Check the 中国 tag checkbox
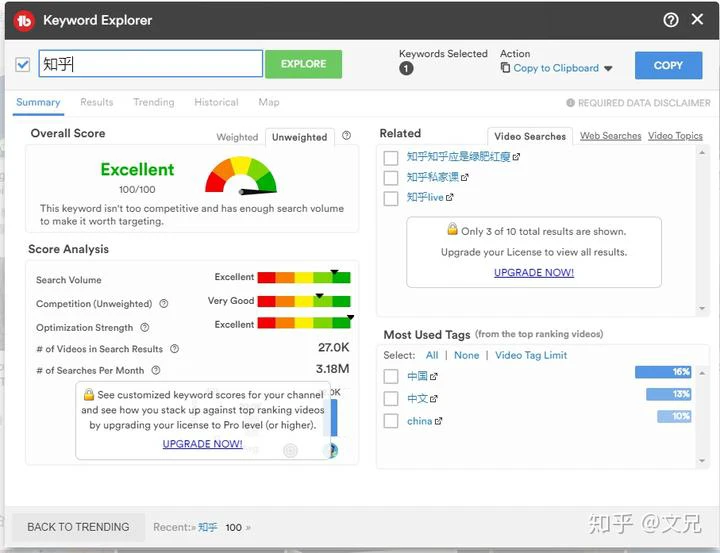Image resolution: width=720 pixels, height=553 pixels. pos(391,376)
